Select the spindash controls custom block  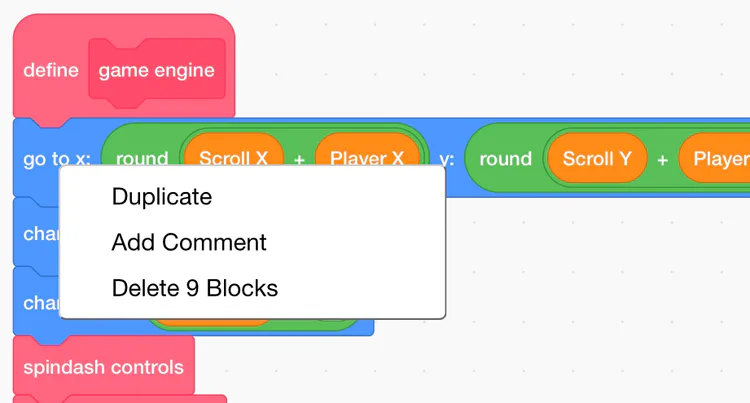coord(103,367)
